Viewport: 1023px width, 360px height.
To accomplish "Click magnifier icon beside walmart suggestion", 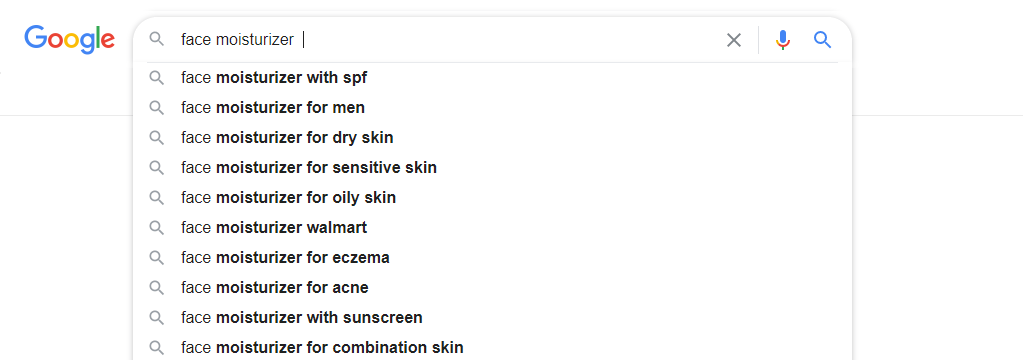I will [x=157, y=228].
